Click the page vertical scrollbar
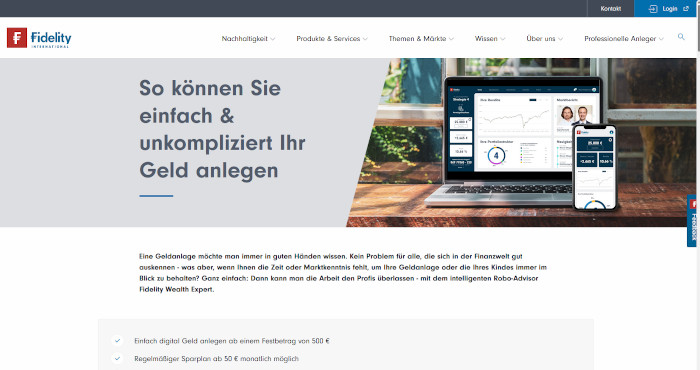The image size is (700, 370). click(x=698, y=185)
